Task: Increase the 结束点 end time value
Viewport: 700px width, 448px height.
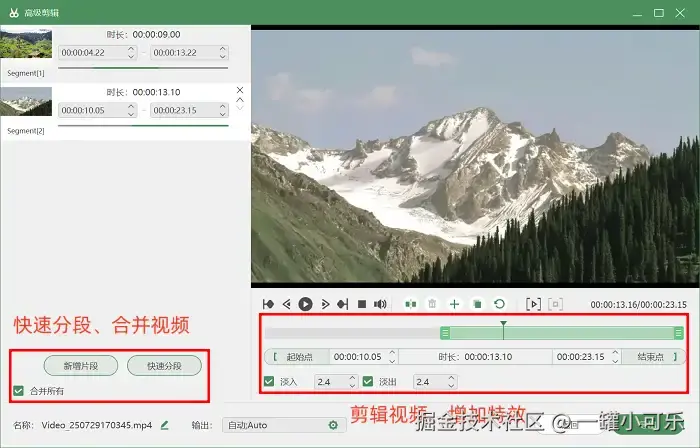Action: pos(615,353)
